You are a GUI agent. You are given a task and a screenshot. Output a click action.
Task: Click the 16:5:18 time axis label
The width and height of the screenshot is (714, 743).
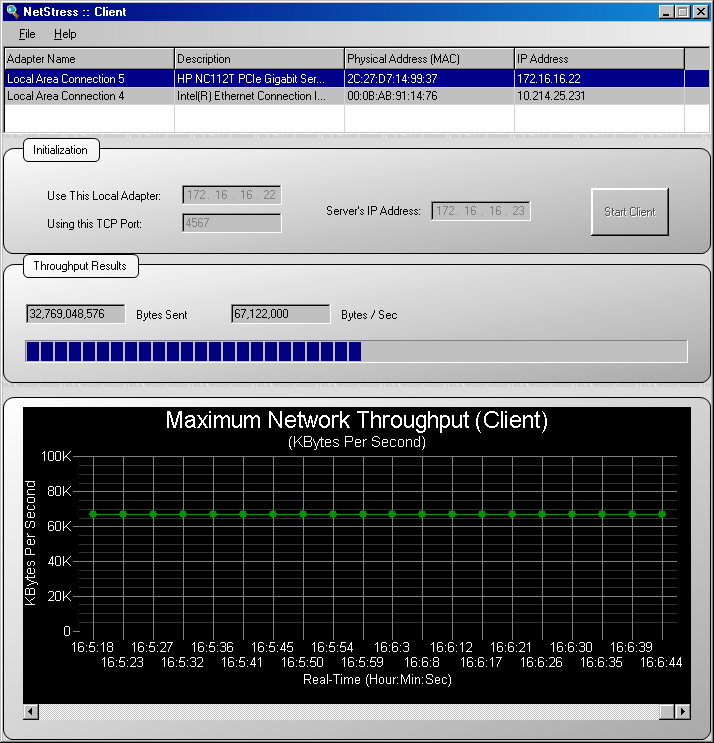pos(92,647)
